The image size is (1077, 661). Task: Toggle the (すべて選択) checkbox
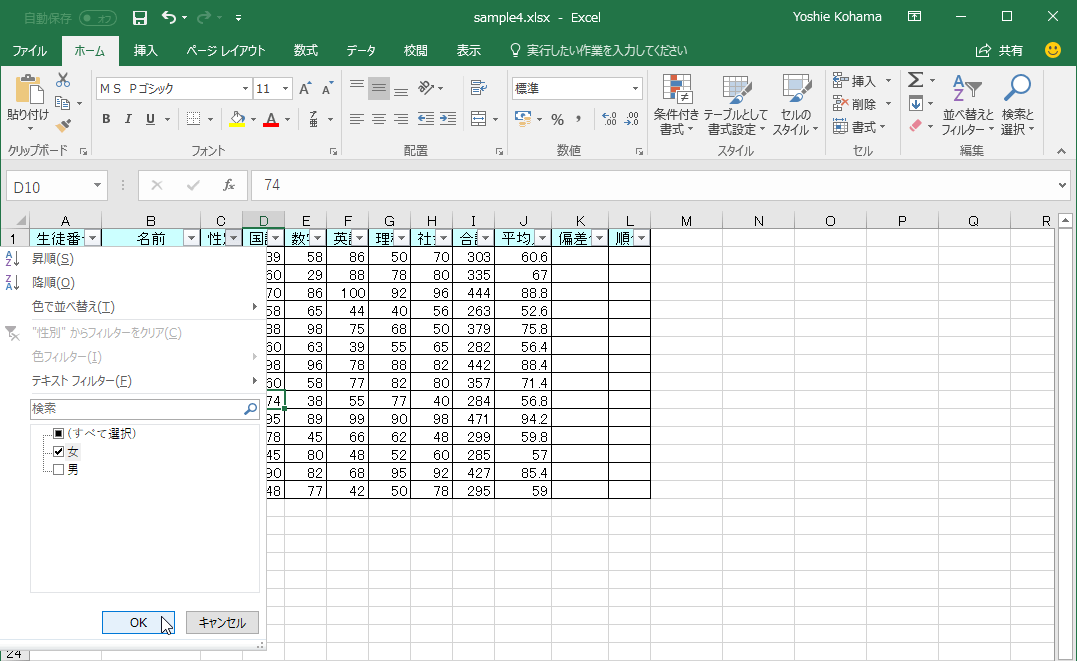pyautogui.click(x=58, y=433)
